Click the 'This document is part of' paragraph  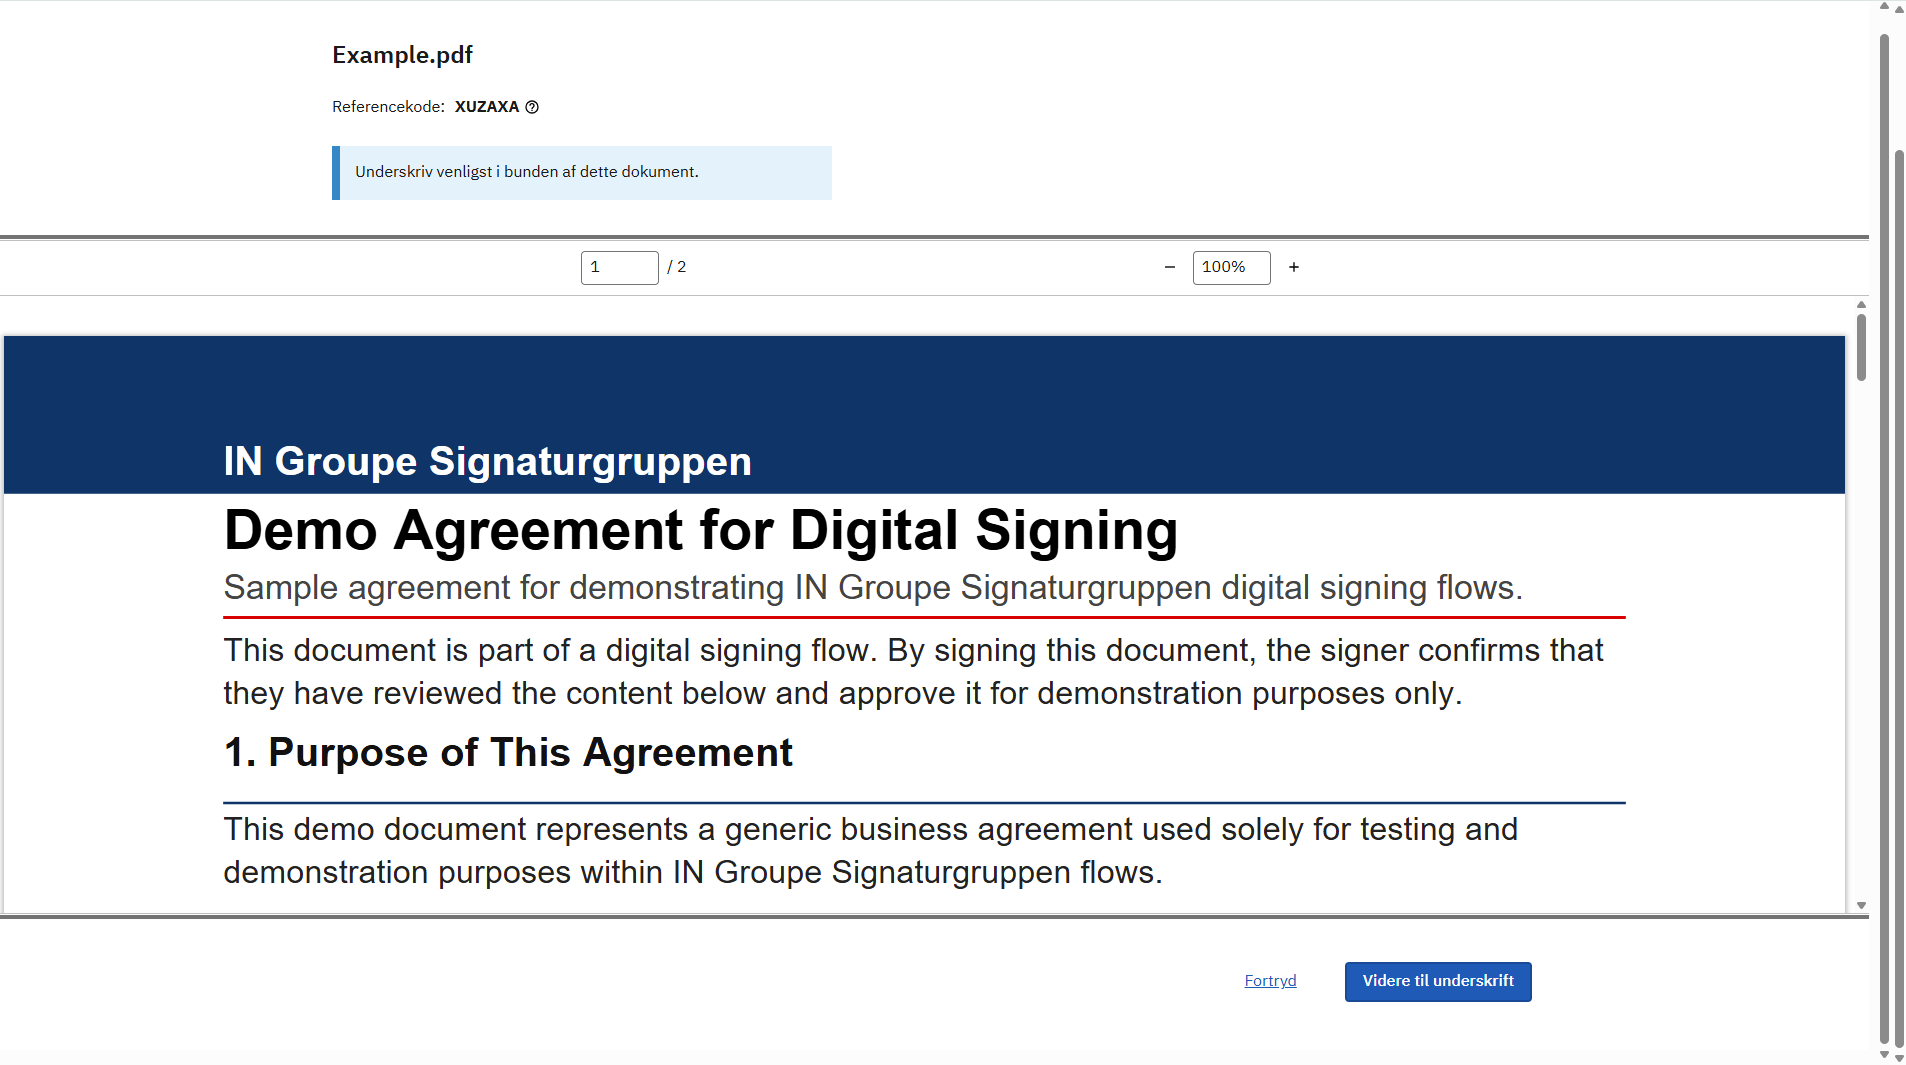click(912, 671)
